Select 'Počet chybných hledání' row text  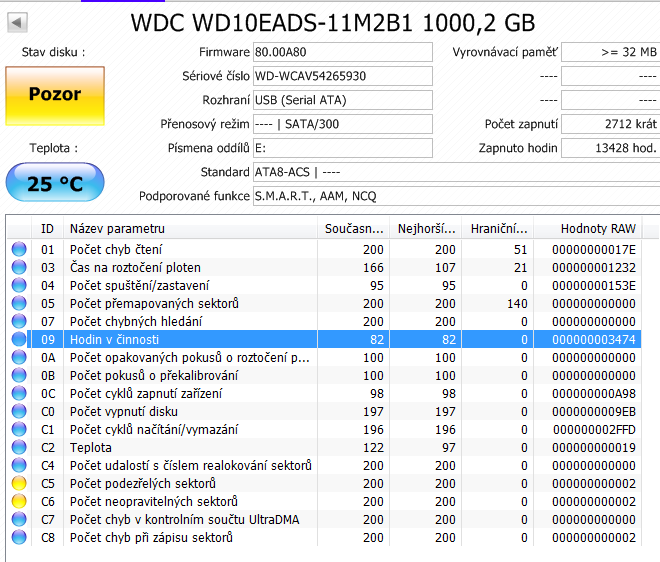click(x=136, y=322)
